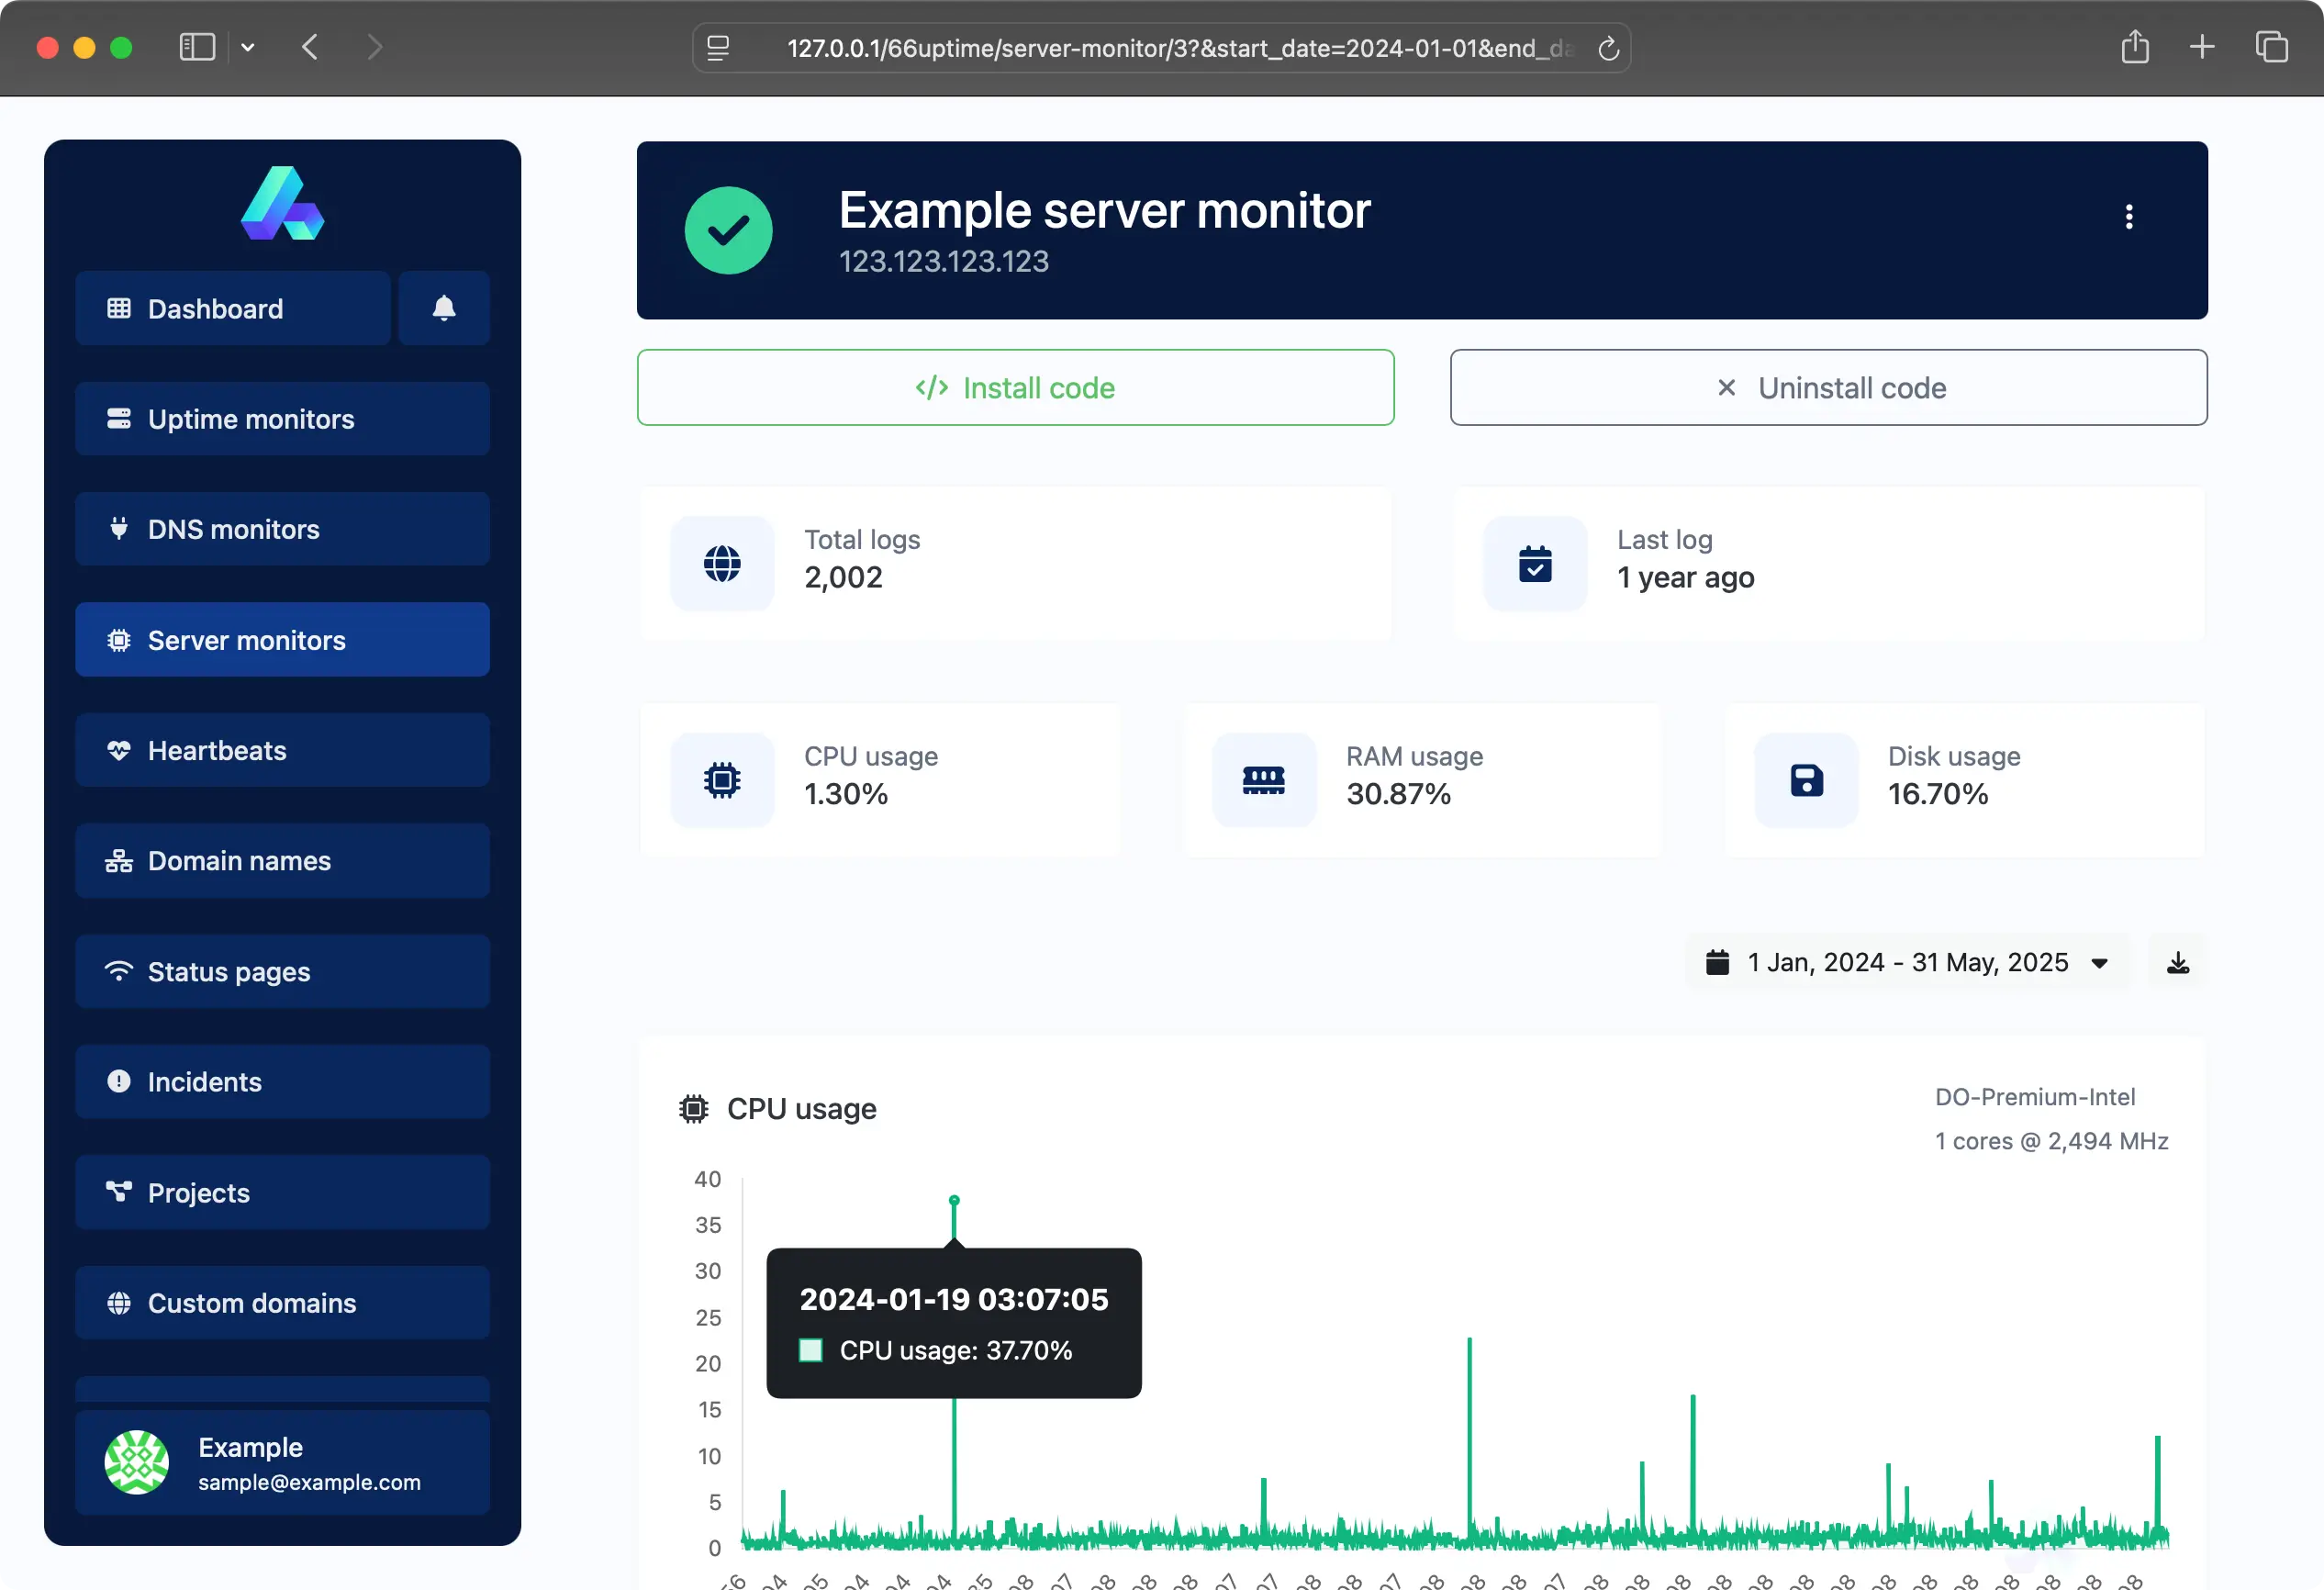This screenshot has height=1590, width=2324.
Task: Open the three-dot monitor options menu
Action: coord(2129,217)
